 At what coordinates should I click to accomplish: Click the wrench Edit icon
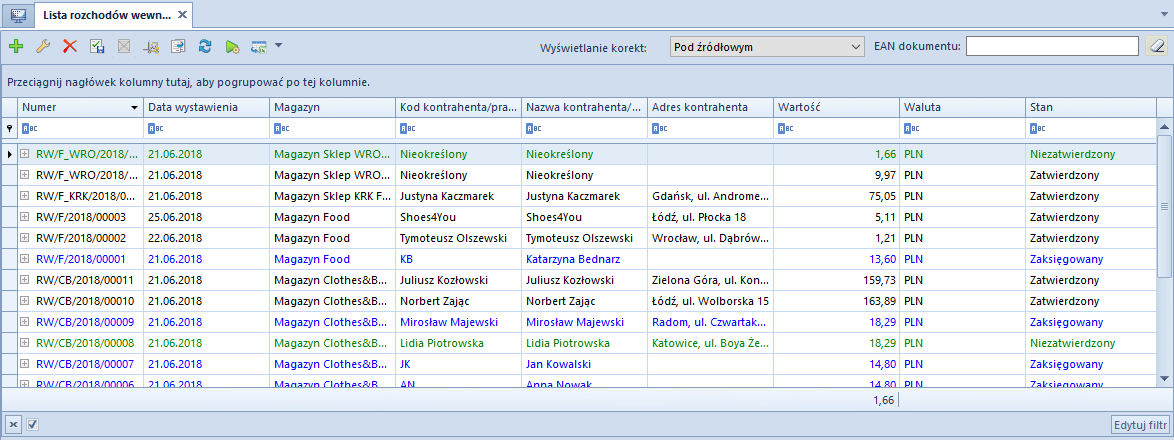pos(43,46)
